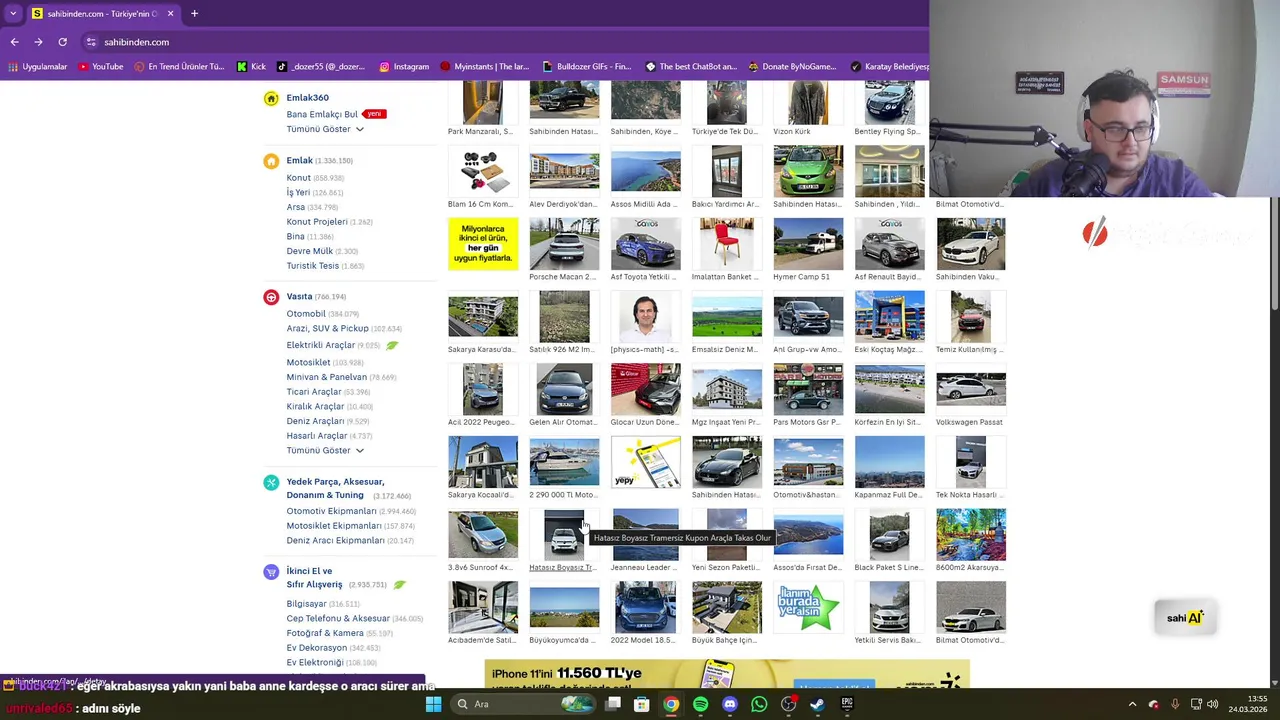This screenshot has height=720, width=1280.
Task: Click the İkinci El shopping cart icon
Action: pos(271,572)
